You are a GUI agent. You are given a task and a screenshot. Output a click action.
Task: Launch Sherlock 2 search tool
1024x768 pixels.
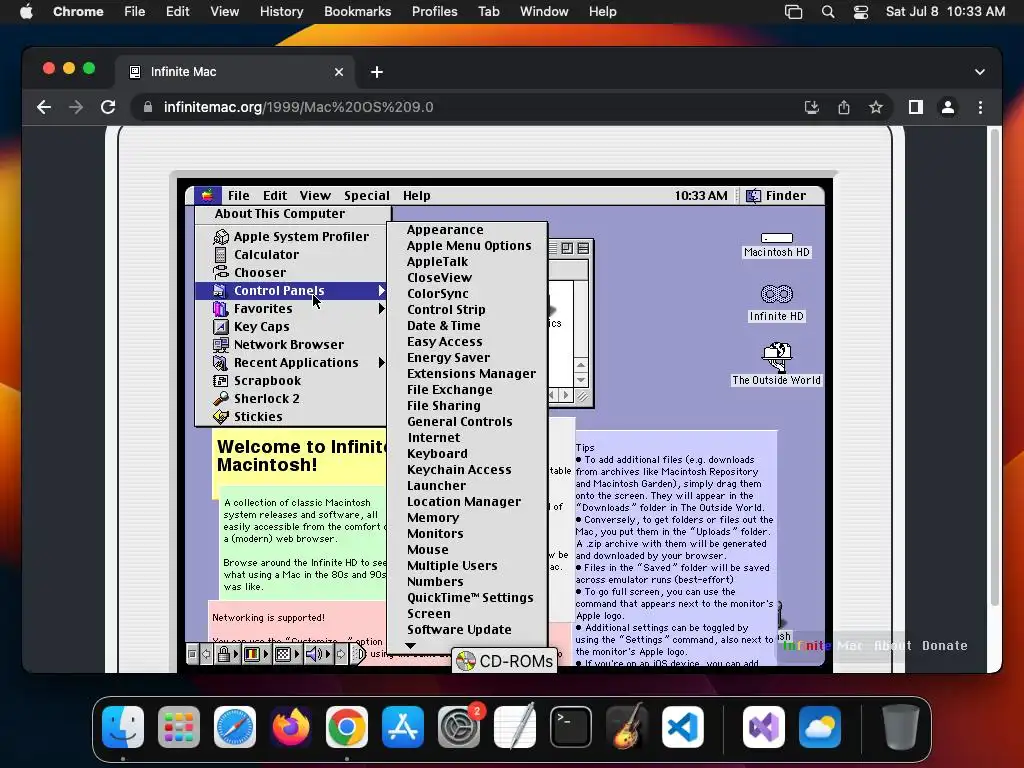(291, 398)
